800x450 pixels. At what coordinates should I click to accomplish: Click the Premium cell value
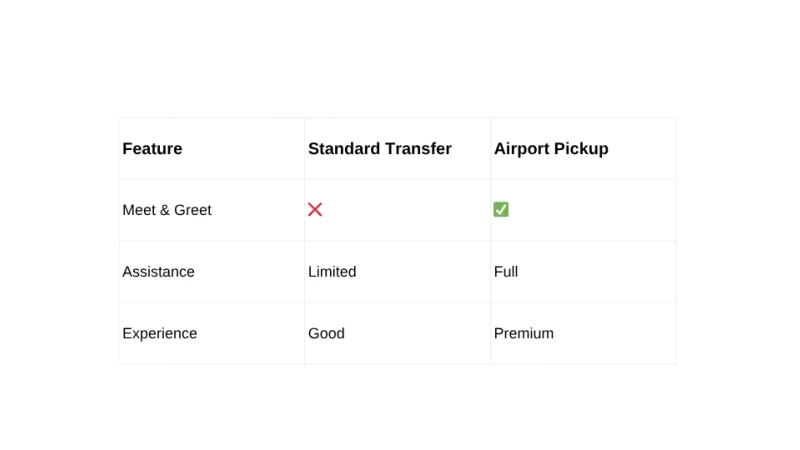pos(524,333)
